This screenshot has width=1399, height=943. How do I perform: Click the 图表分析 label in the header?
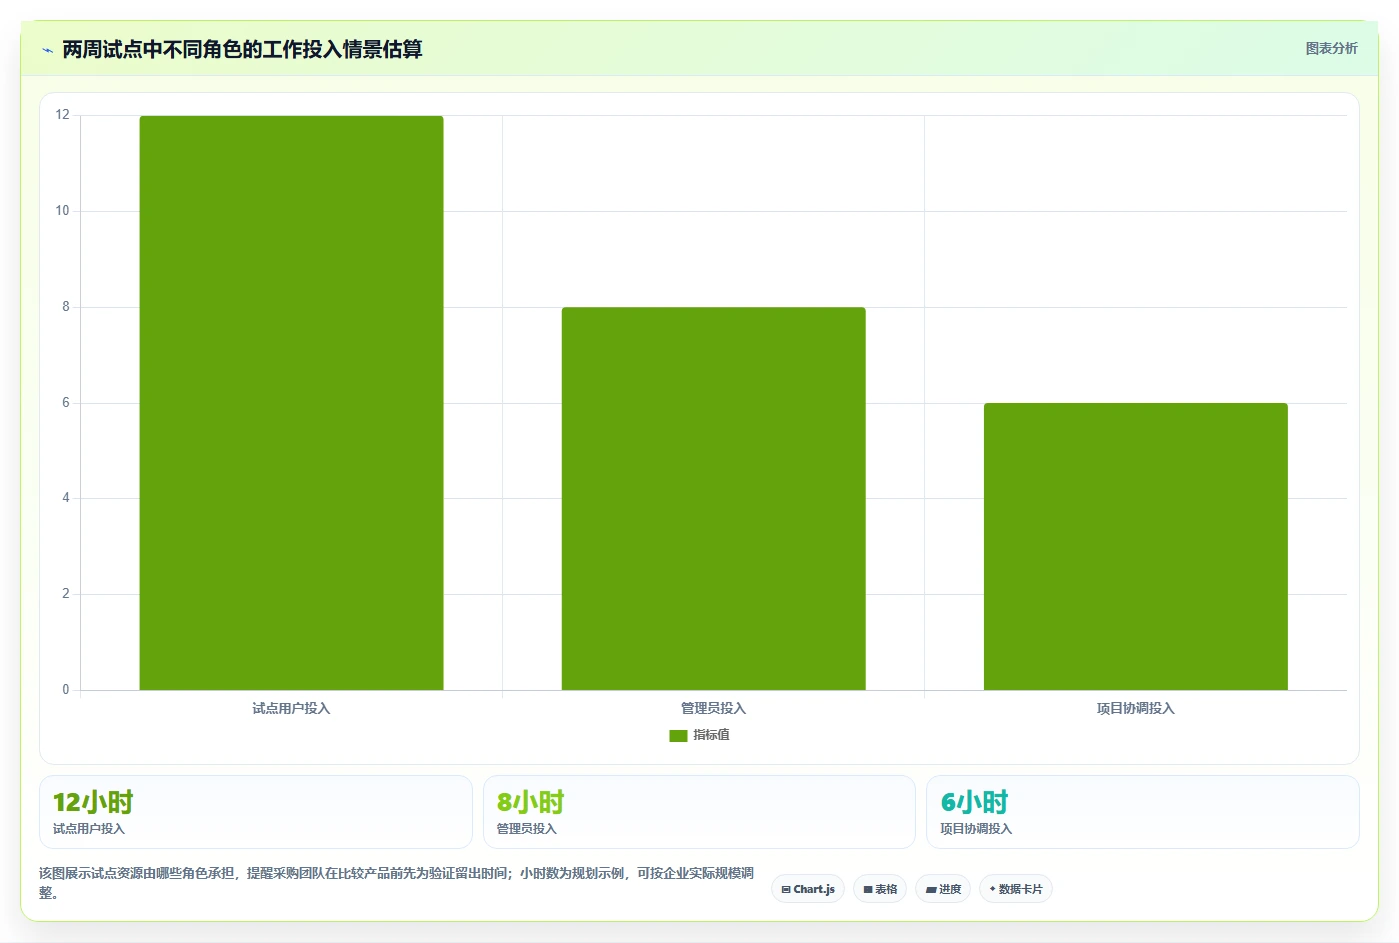[1331, 48]
